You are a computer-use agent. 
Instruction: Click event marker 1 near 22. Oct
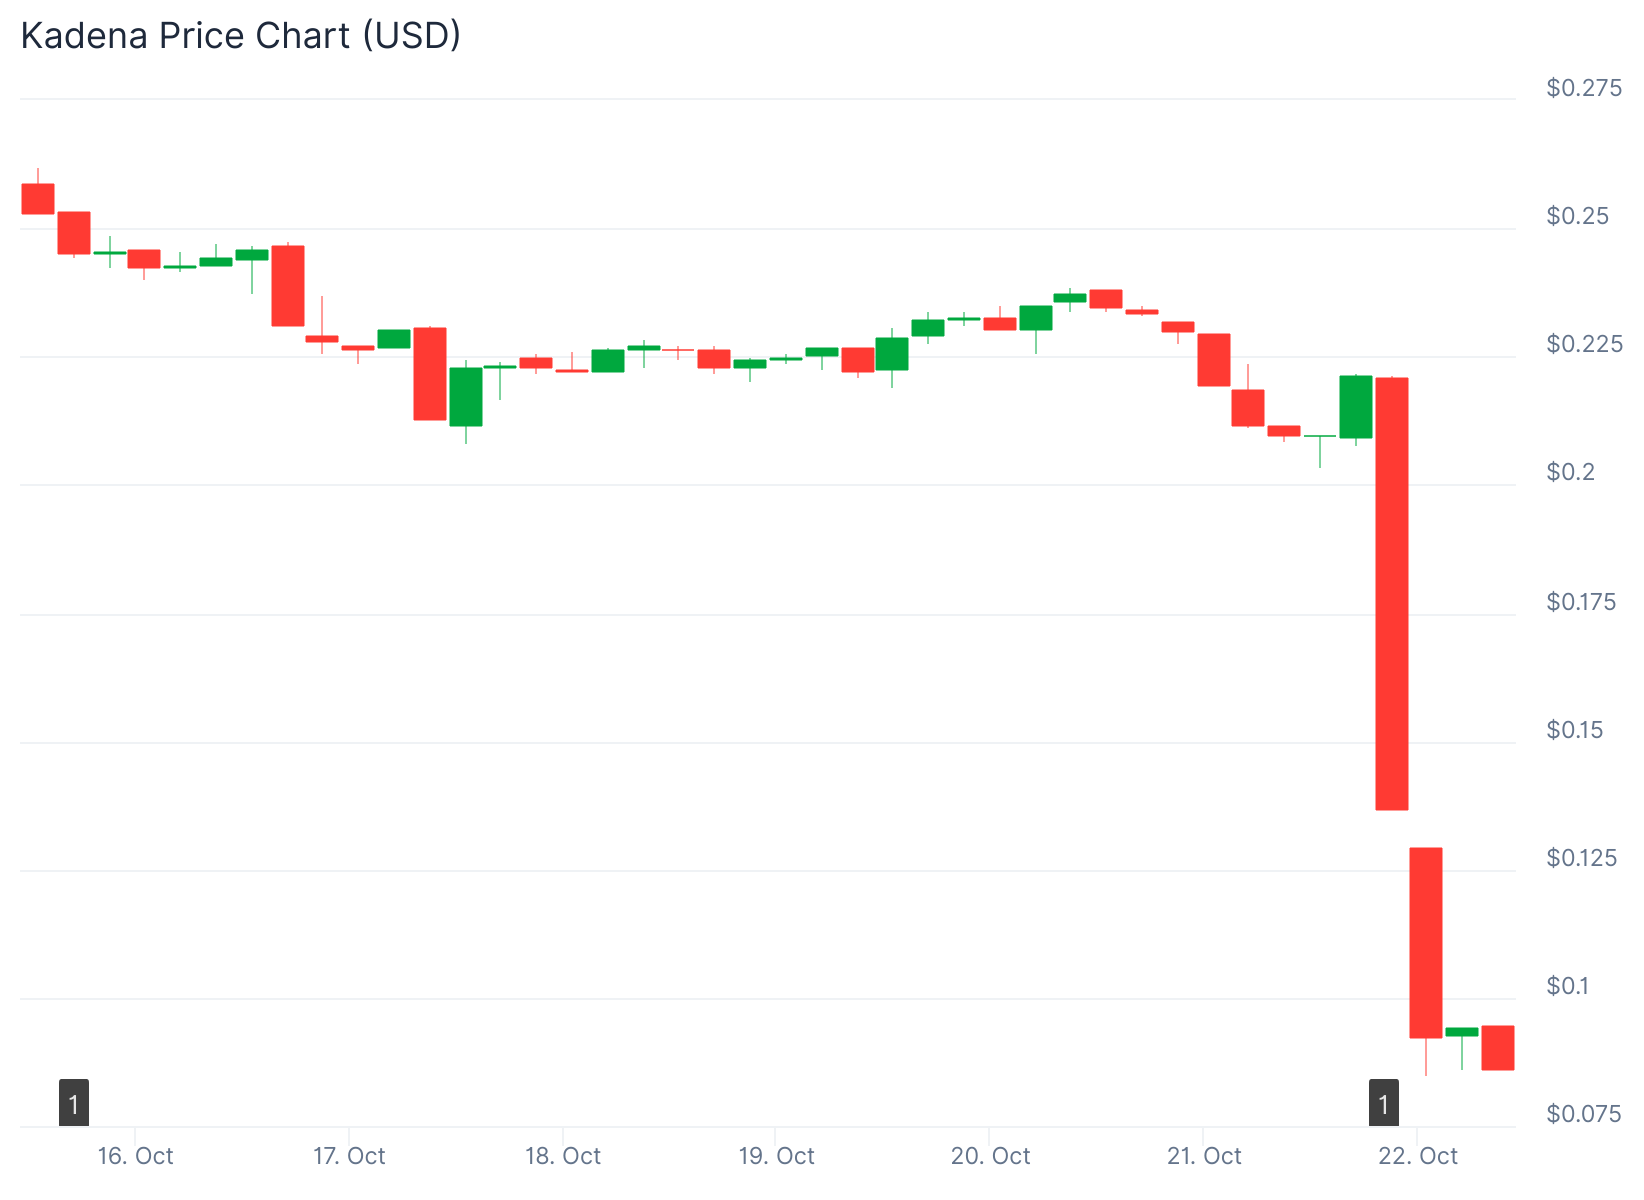(1383, 1103)
